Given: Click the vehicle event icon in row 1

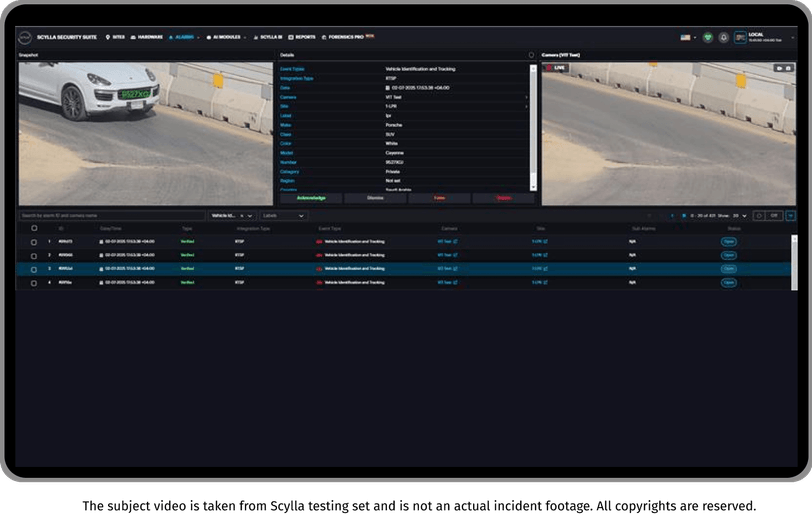Looking at the screenshot, I should pyautogui.click(x=319, y=242).
